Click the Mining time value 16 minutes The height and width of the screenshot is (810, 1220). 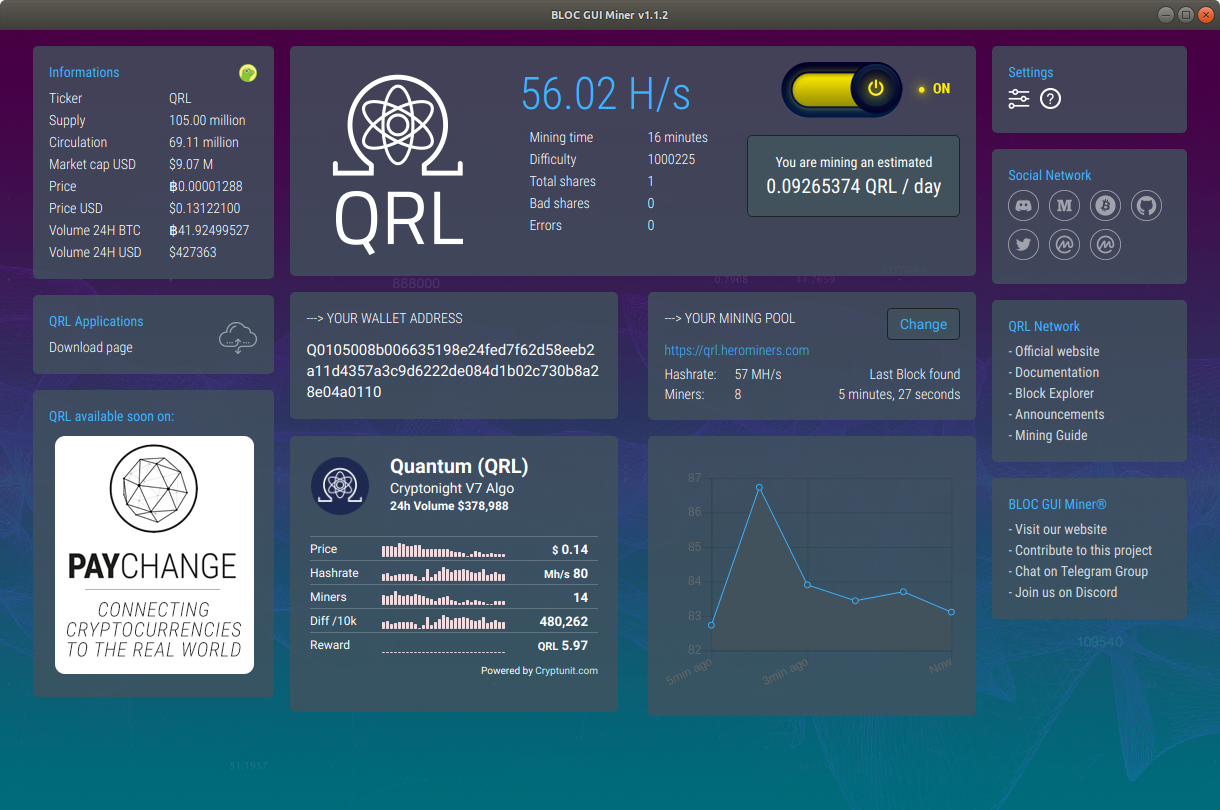(677, 137)
